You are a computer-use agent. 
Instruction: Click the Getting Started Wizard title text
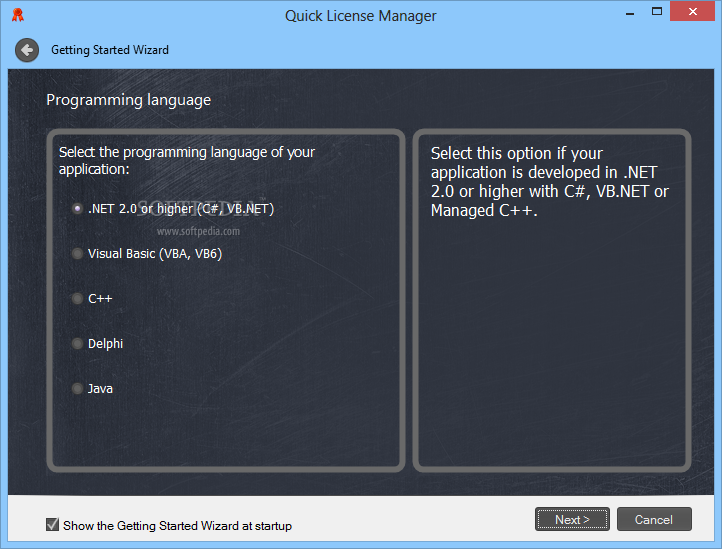tap(110, 50)
